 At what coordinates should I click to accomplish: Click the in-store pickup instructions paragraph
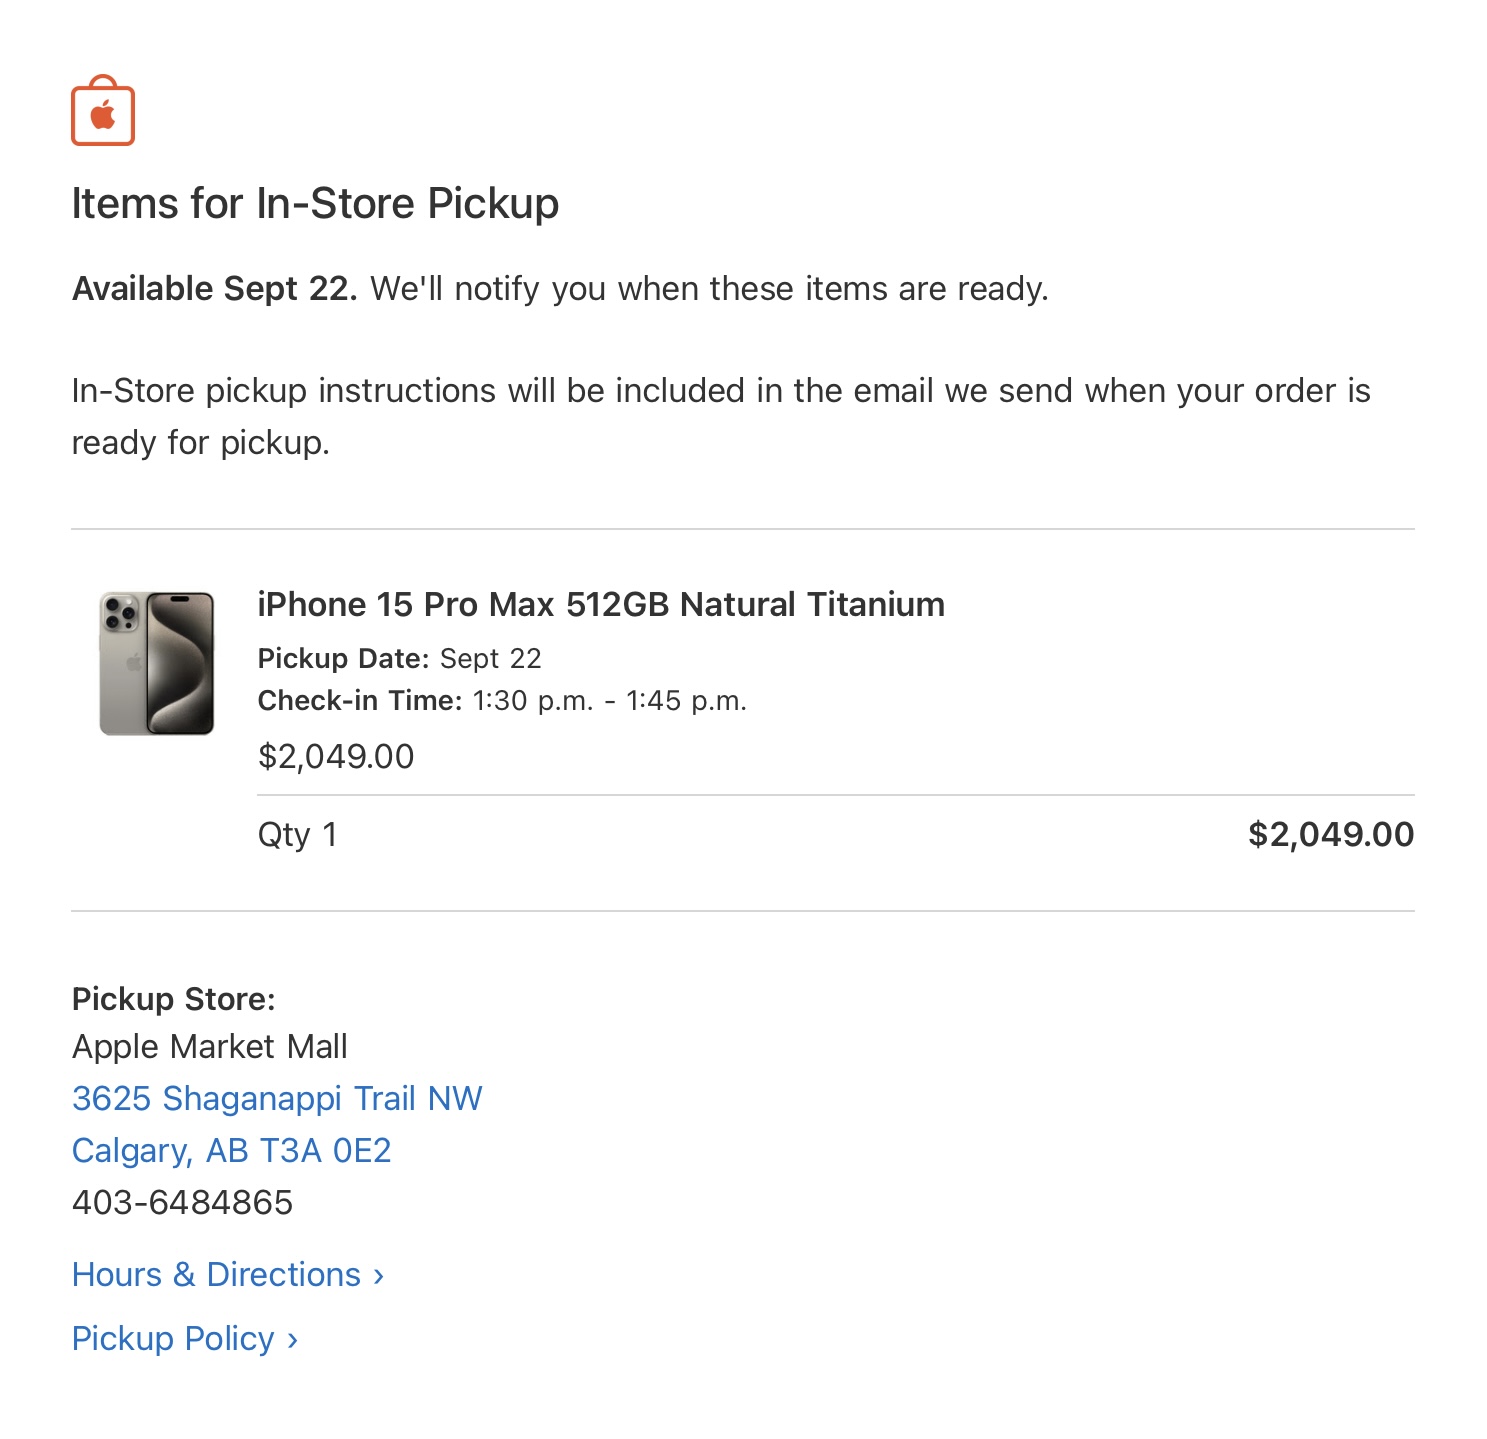tap(720, 415)
